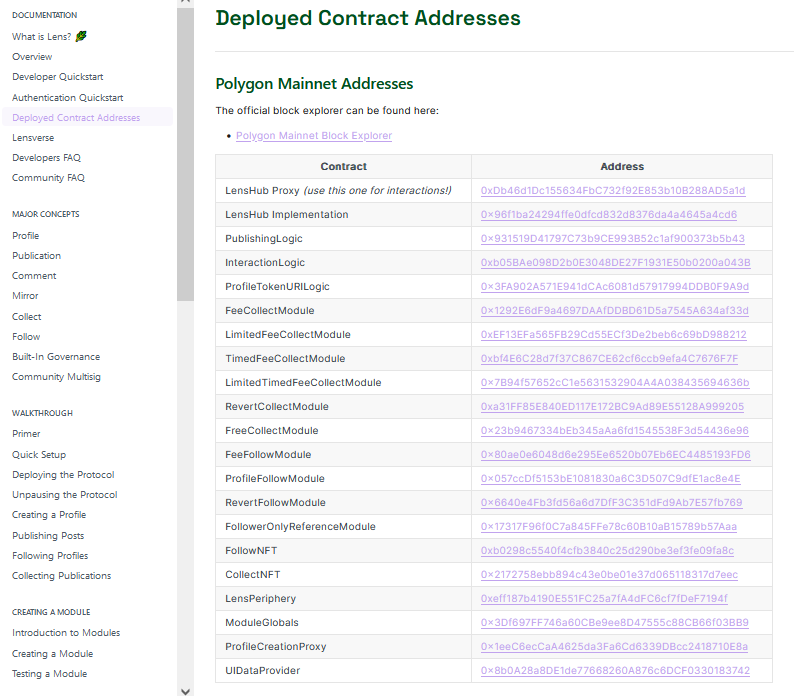Open the Polygon Mainnet Block Explorer link
Screen dimensions: 794x696
pos(313,136)
